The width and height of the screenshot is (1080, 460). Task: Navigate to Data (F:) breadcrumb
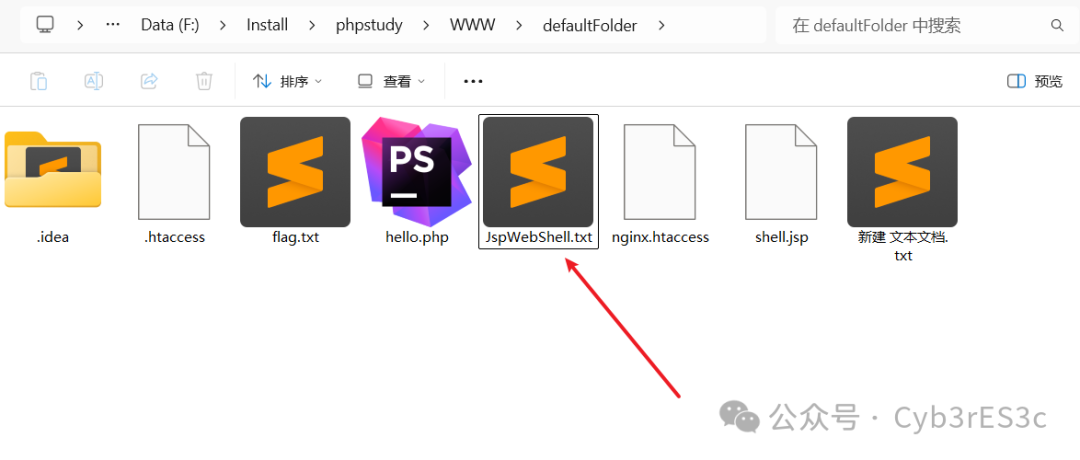(x=170, y=25)
